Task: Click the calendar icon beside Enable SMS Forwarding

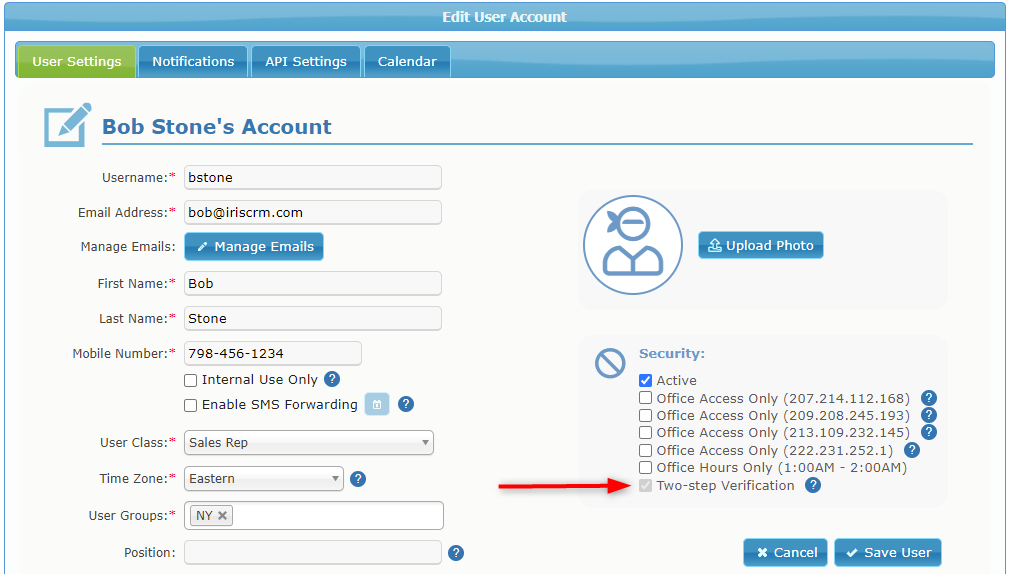Action: tap(377, 404)
